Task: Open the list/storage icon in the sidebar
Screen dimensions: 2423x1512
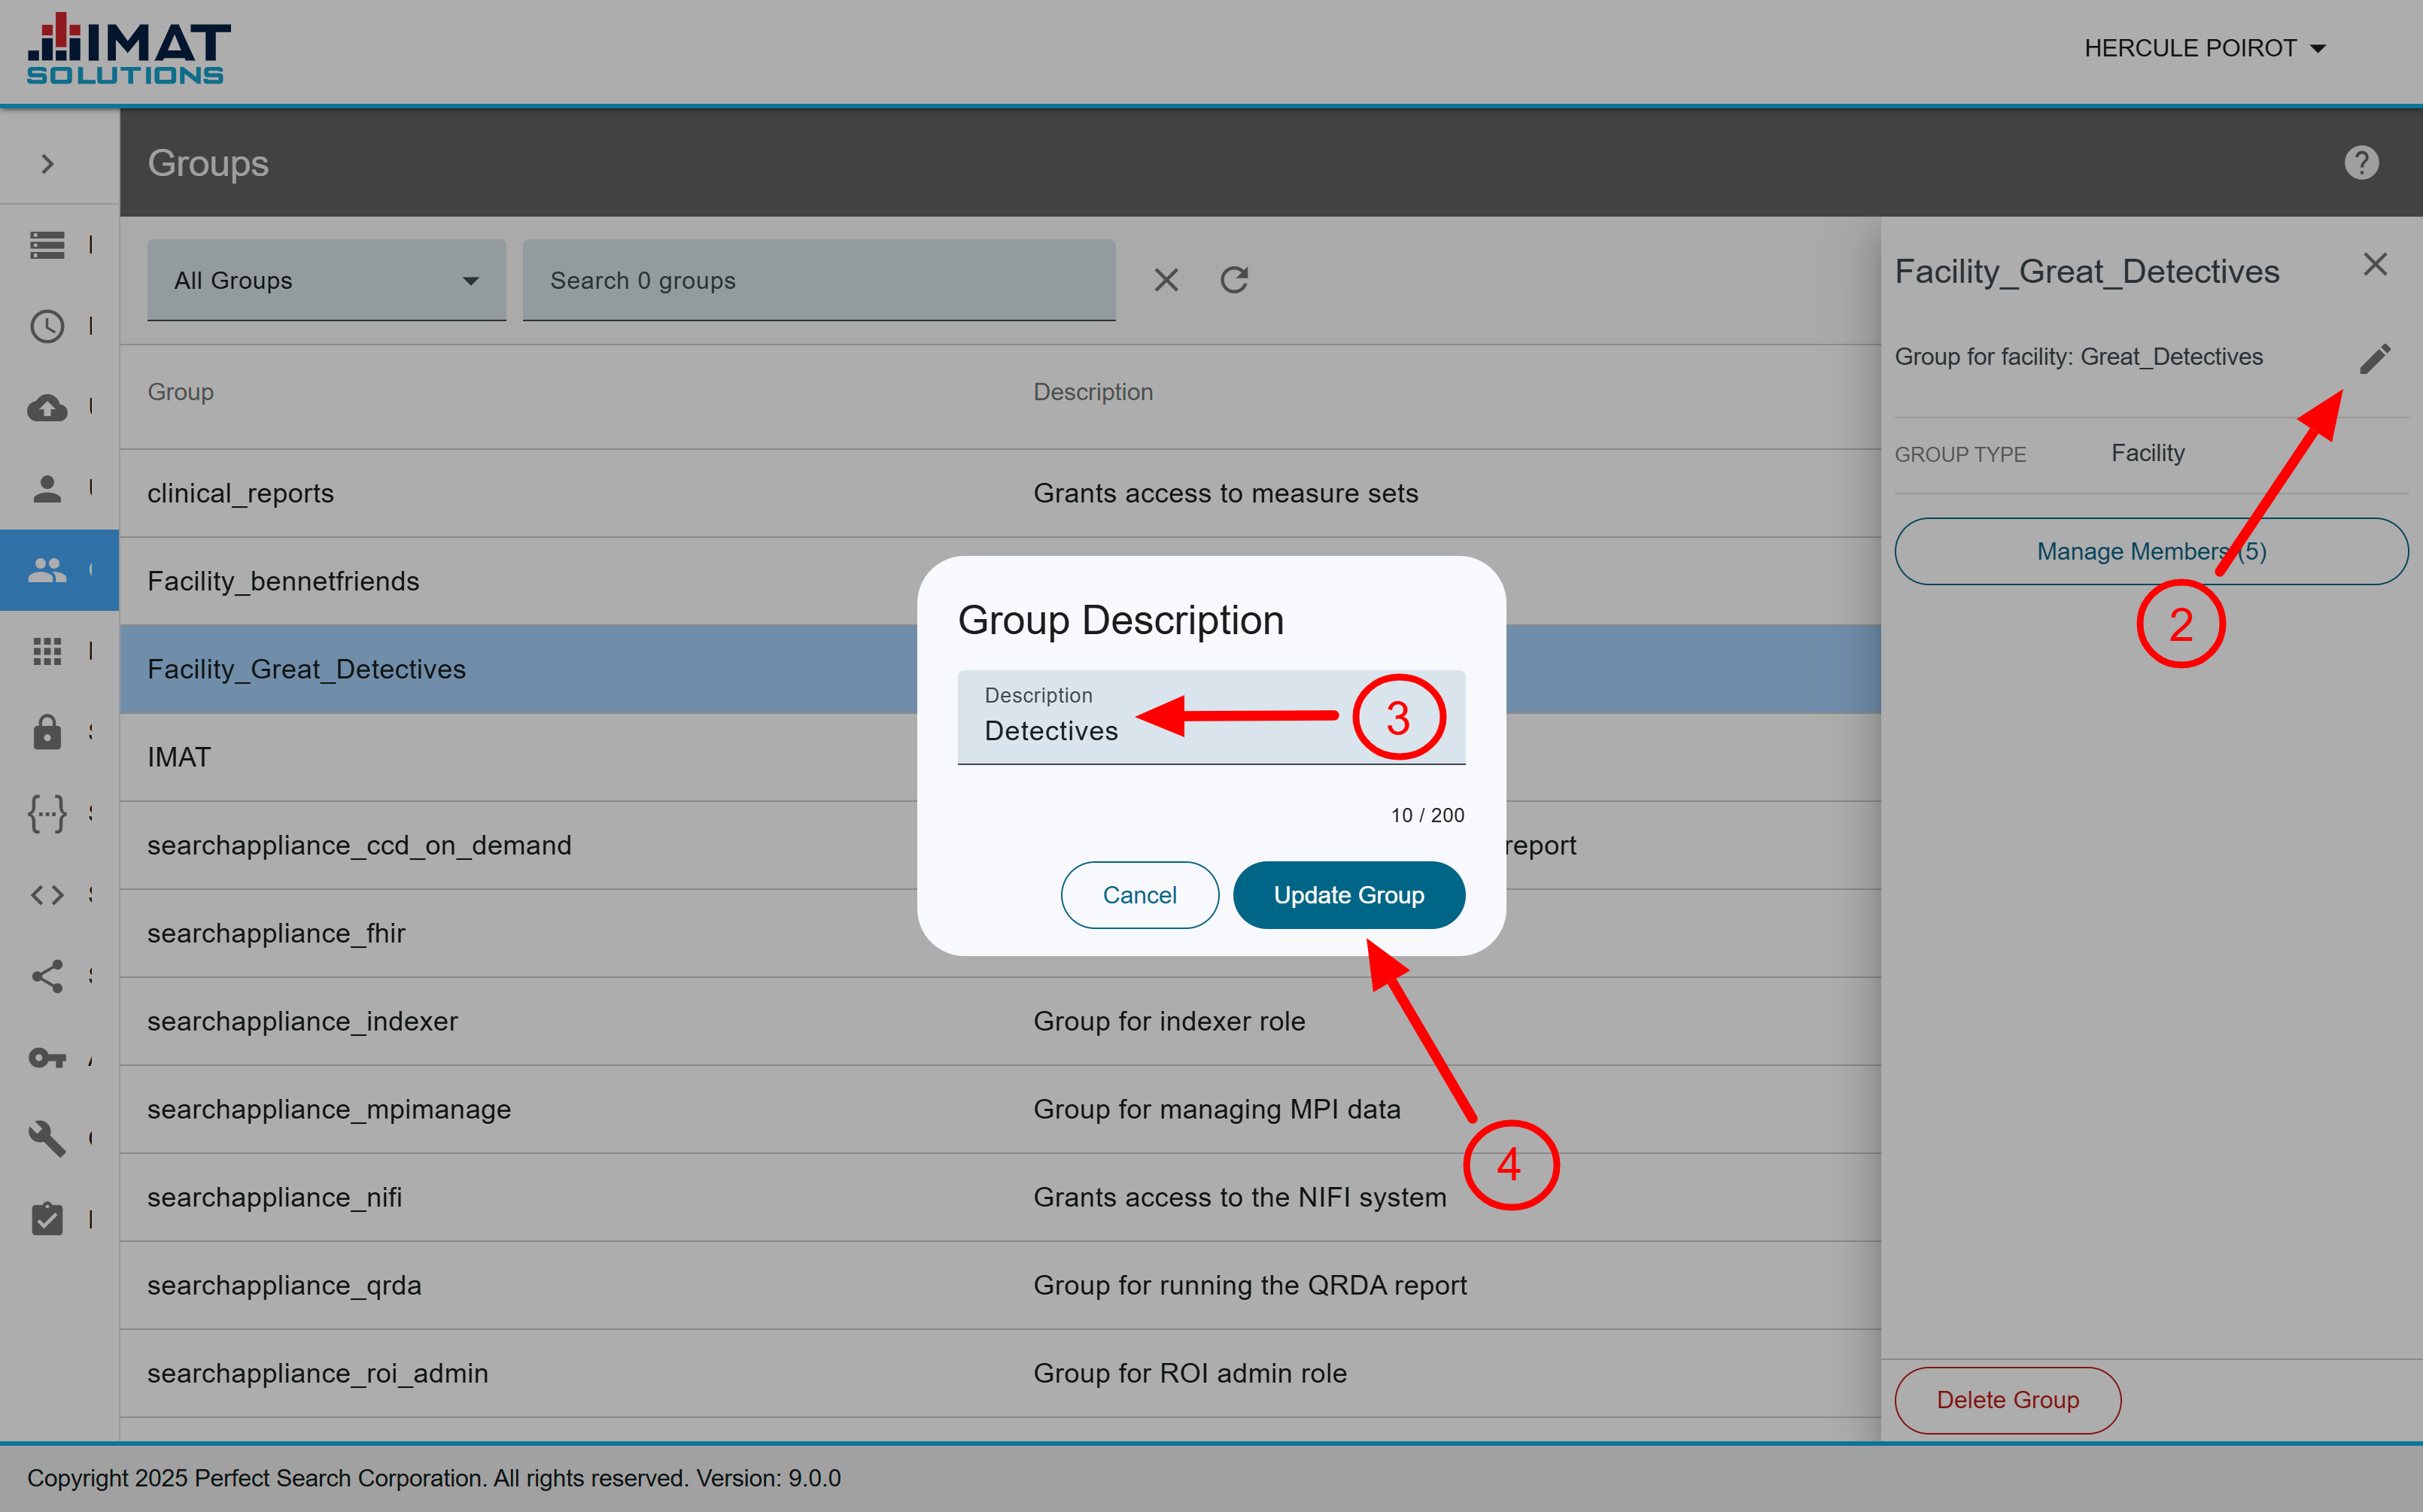Action: [x=47, y=244]
